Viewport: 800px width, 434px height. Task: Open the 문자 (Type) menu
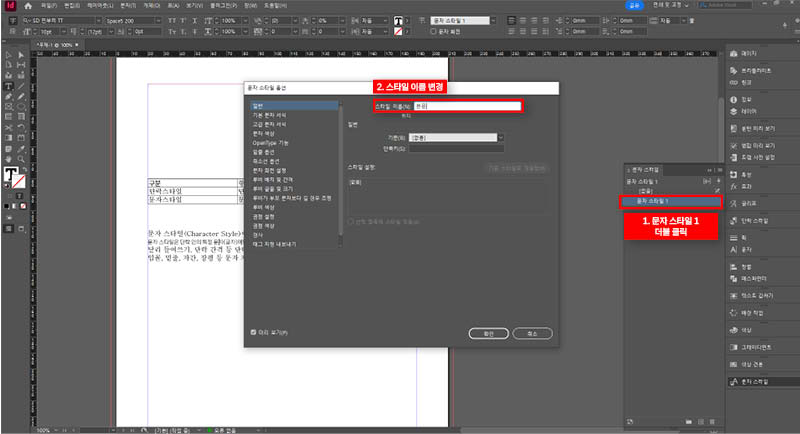click(128, 6)
